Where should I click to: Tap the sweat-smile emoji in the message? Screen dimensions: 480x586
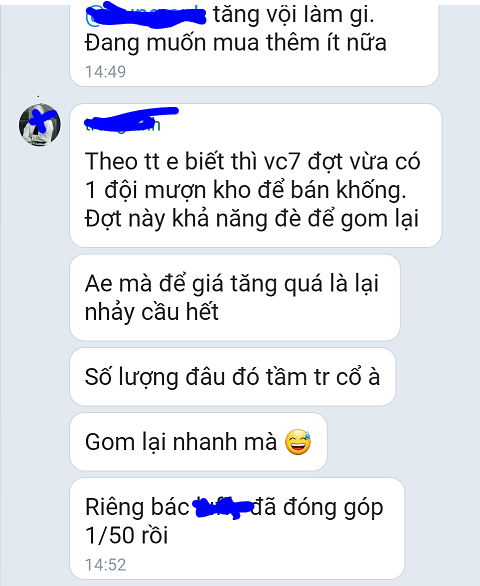pyautogui.click(x=298, y=442)
